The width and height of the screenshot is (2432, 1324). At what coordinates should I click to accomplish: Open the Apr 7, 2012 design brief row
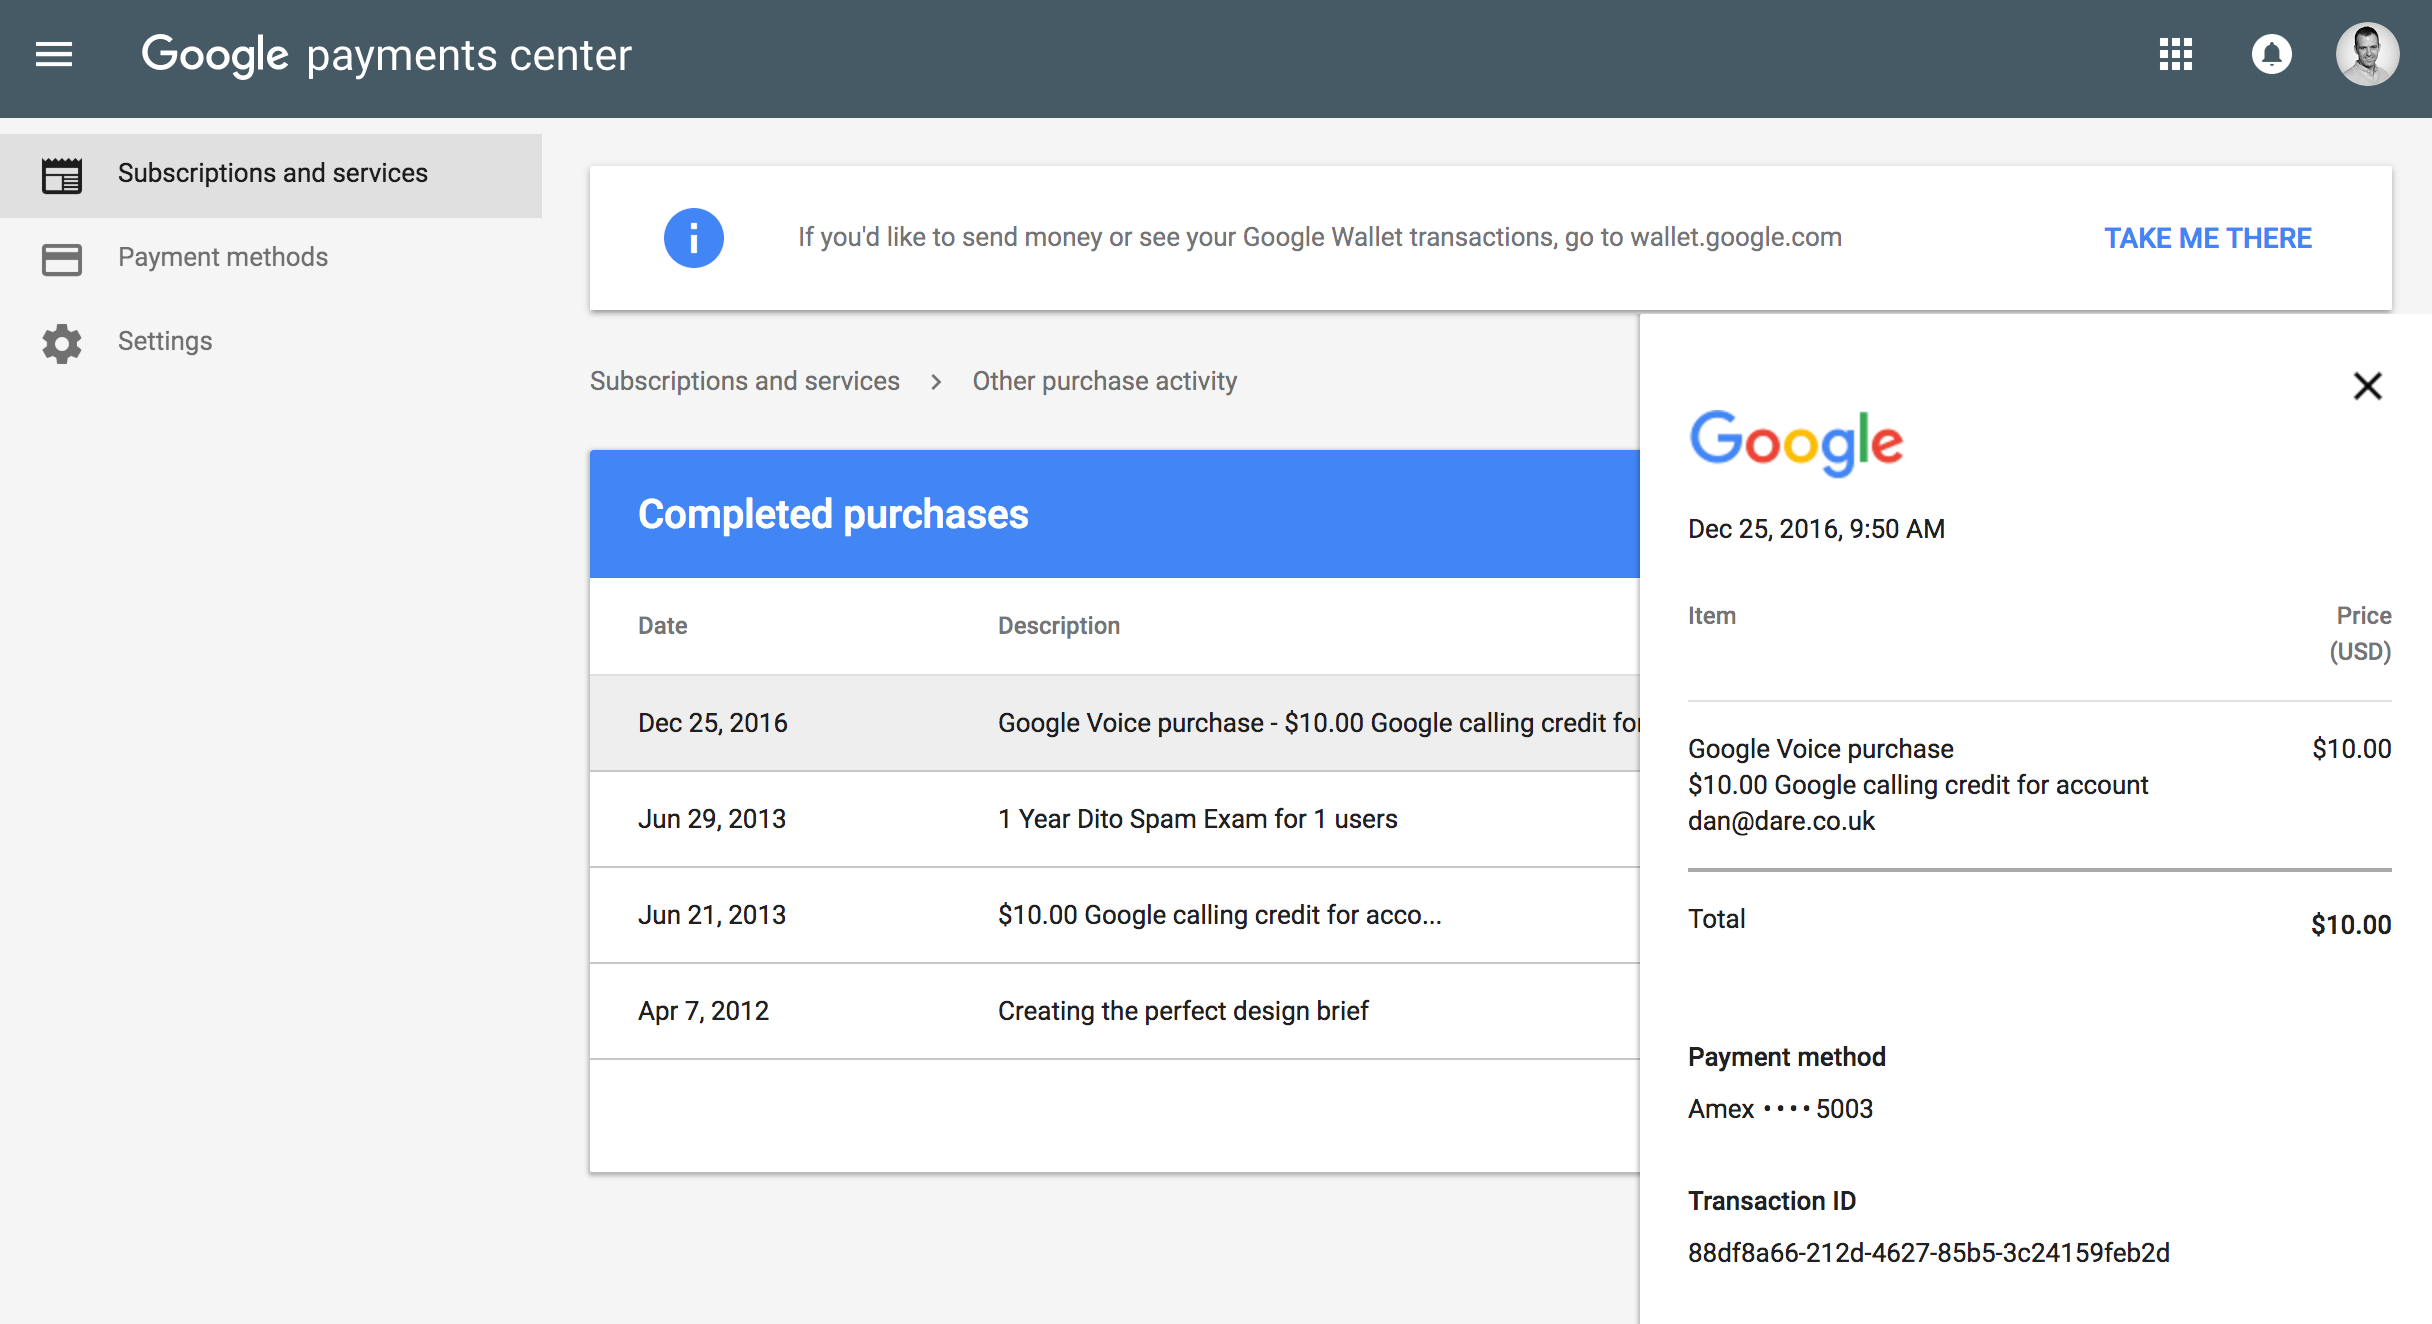(1115, 1011)
